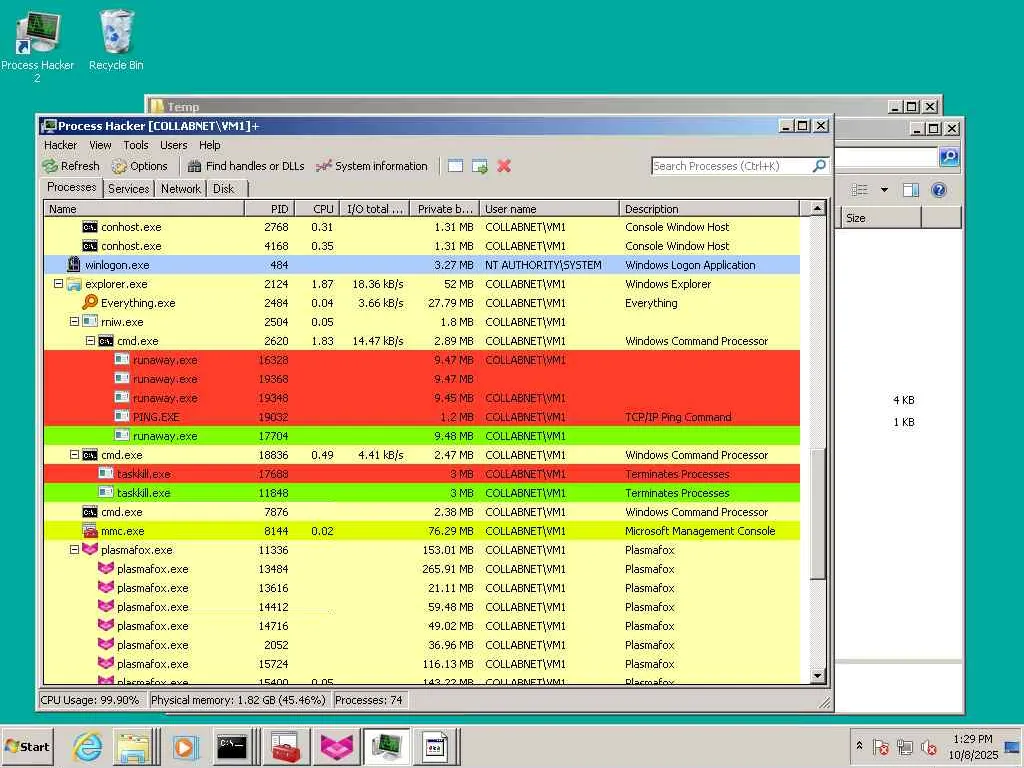Select taskkill.exe with PID 17688
This screenshot has width=1024, height=768.
click(422, 473)
